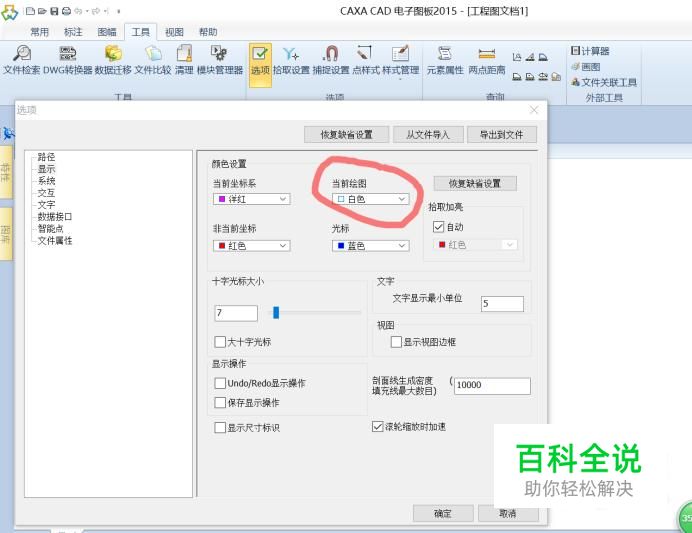This screenshot has height=533, width=692.
Task: Open the 文件关联工具 file association tool
Action: tap(604, 82)
